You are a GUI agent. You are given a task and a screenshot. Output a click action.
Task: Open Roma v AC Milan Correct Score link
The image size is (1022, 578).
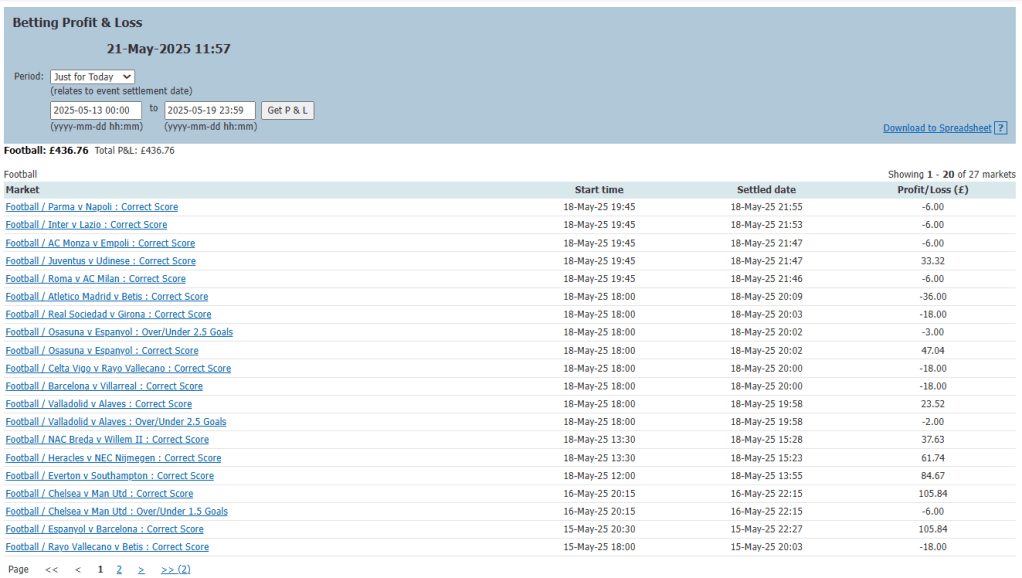(x=95, y=279)
